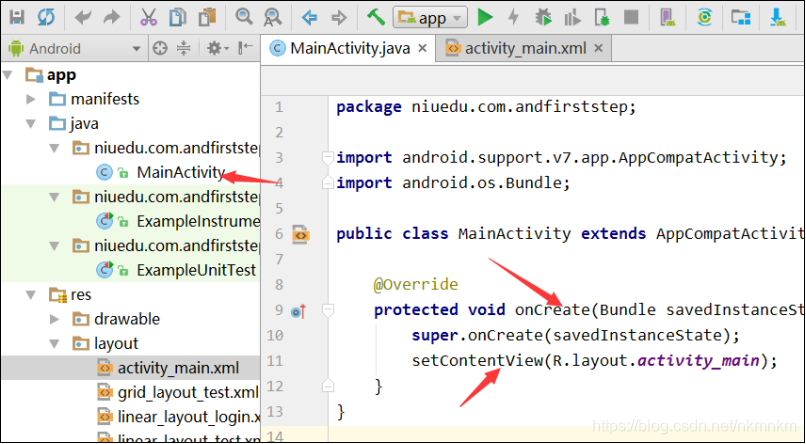
Task: Fold the imports block at line 3
Action: click(x=327, y=158)
